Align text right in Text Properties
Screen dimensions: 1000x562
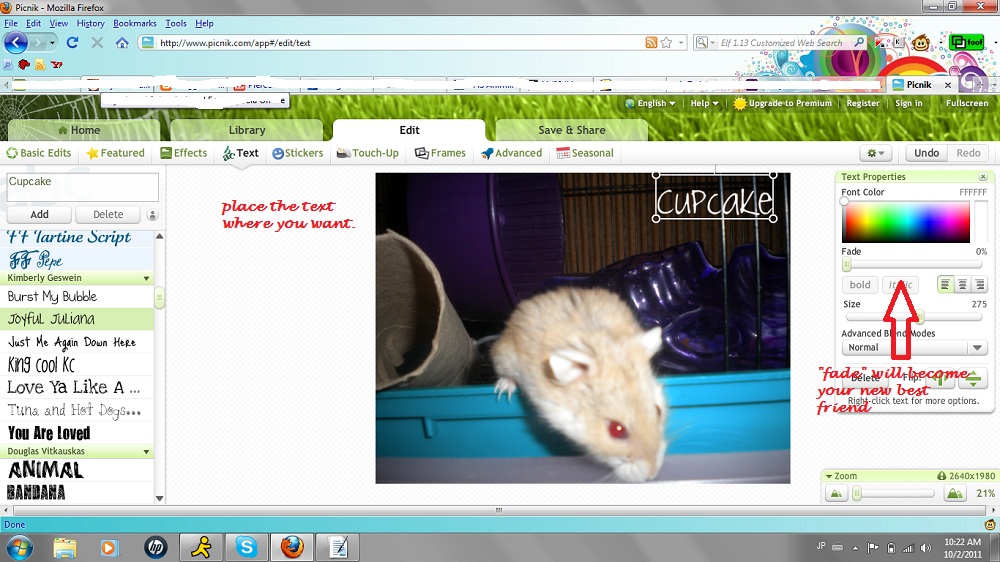(980, 285)
